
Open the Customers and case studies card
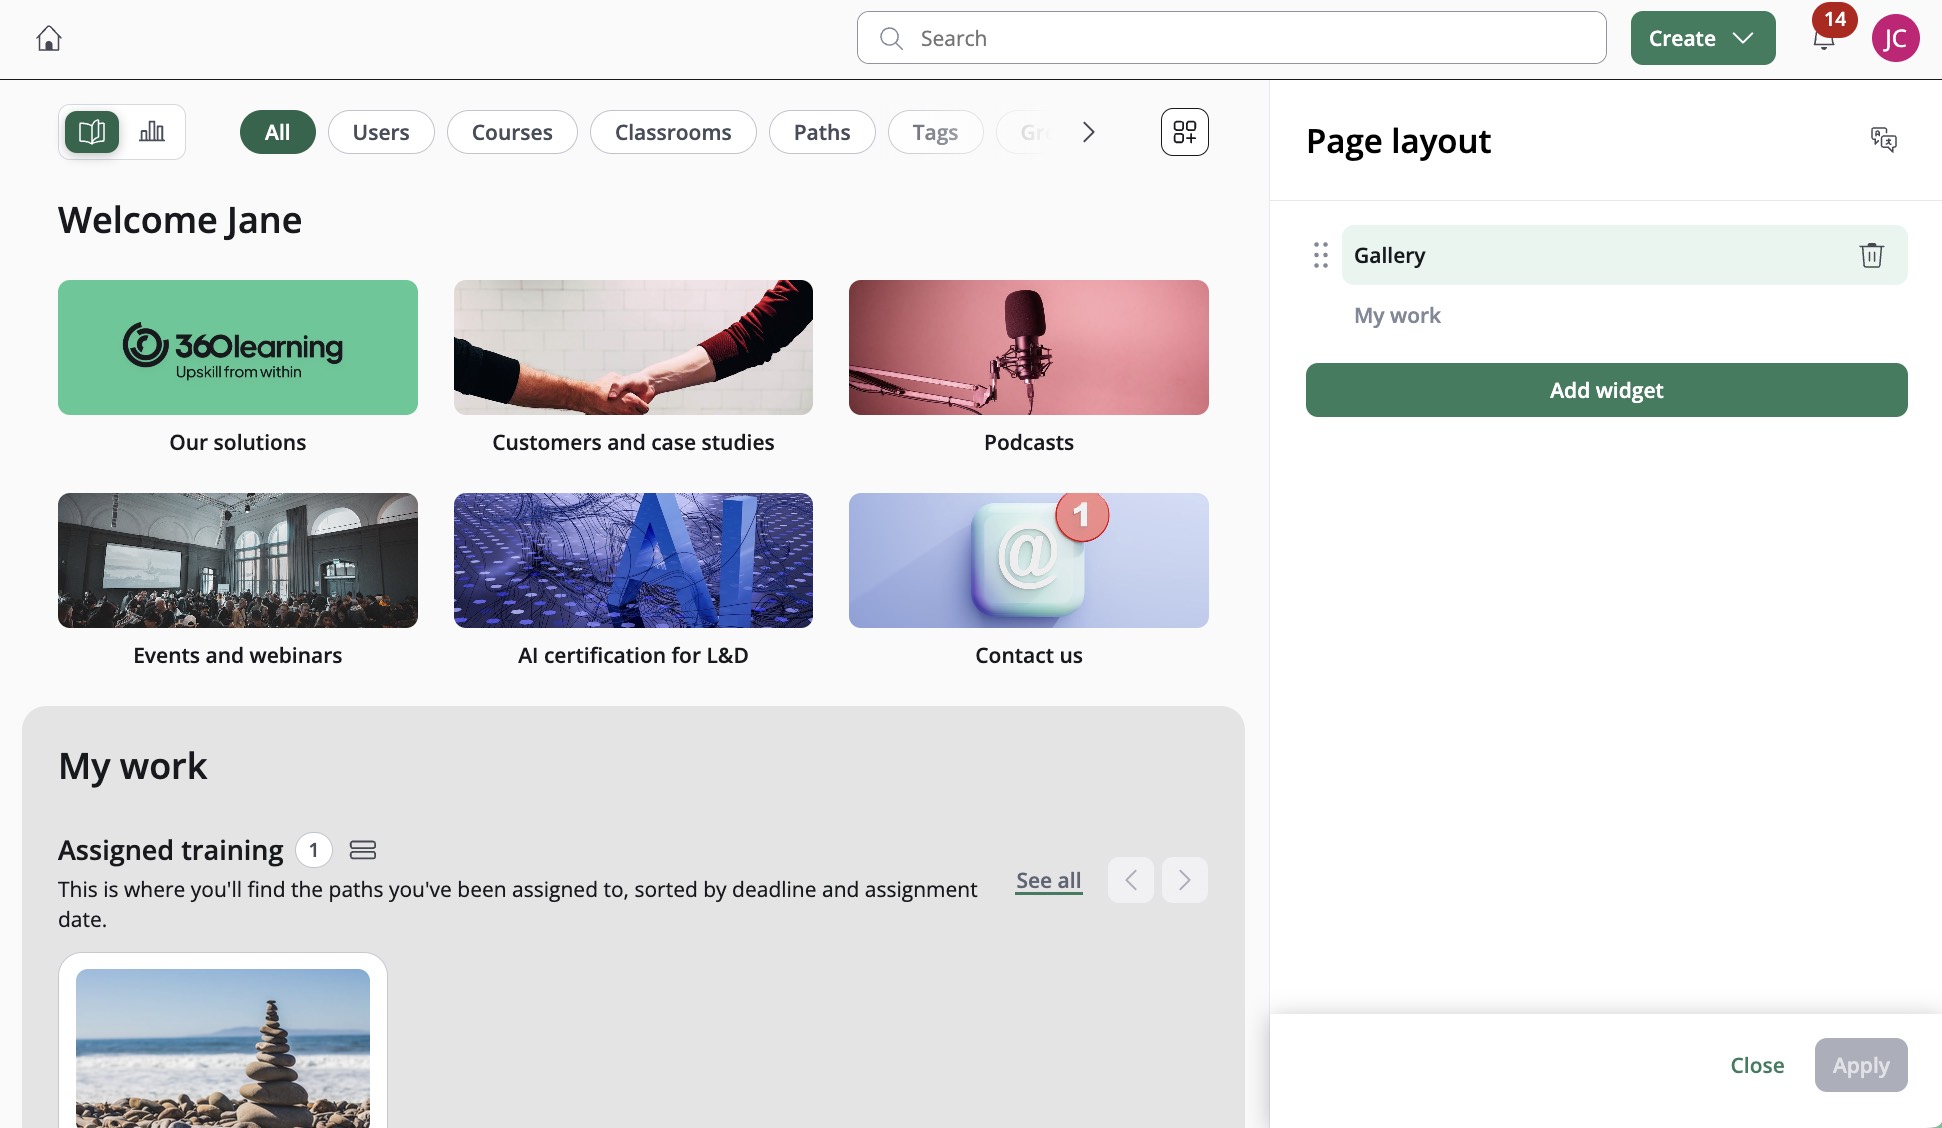tap(633, 347)
